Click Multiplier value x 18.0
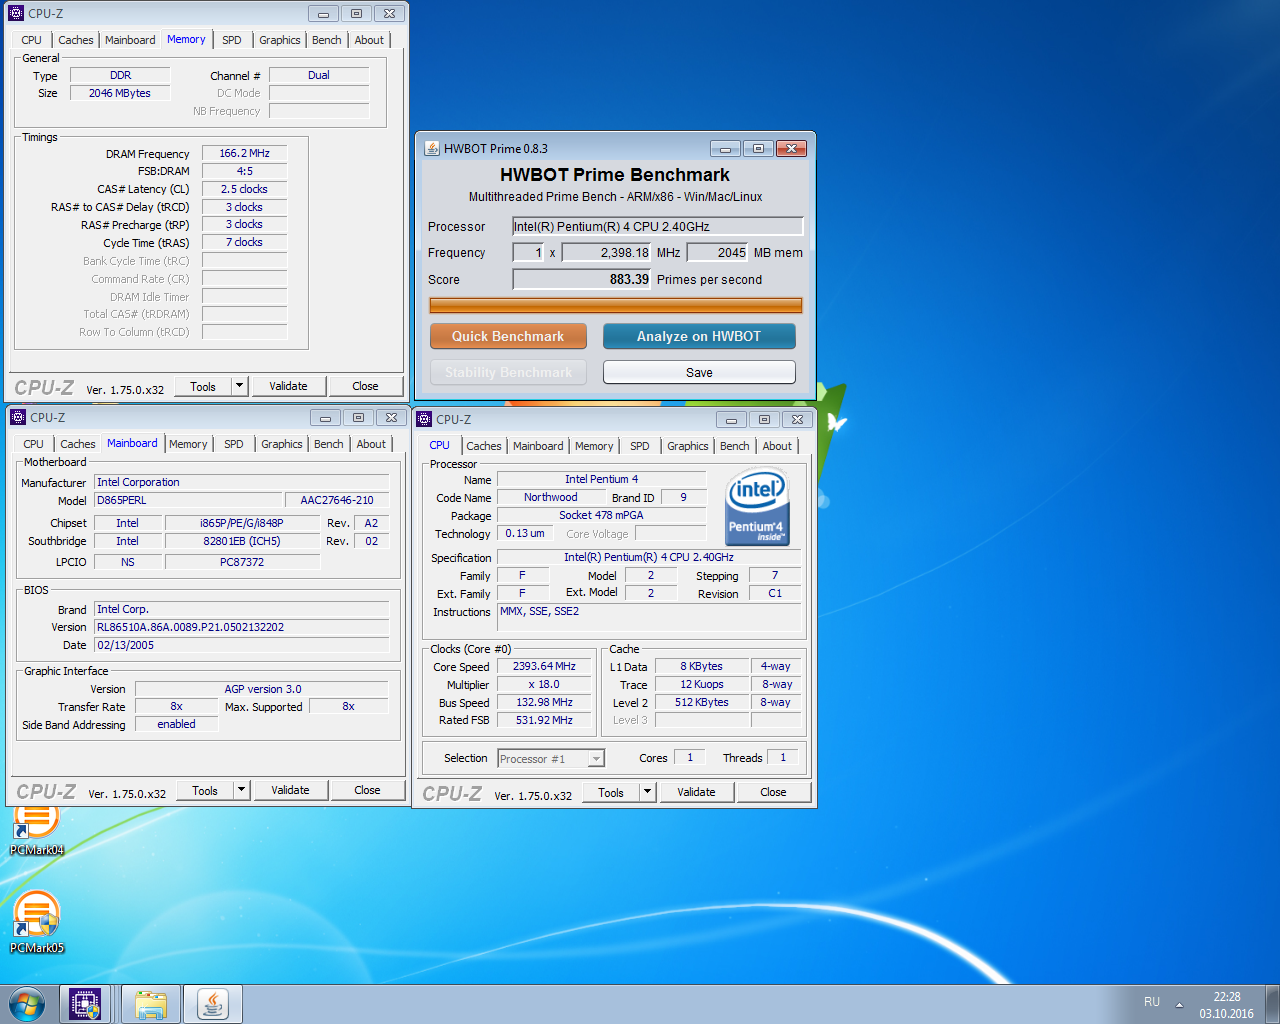This screenshot has height=1024, width=1280. tap(544, 684)
